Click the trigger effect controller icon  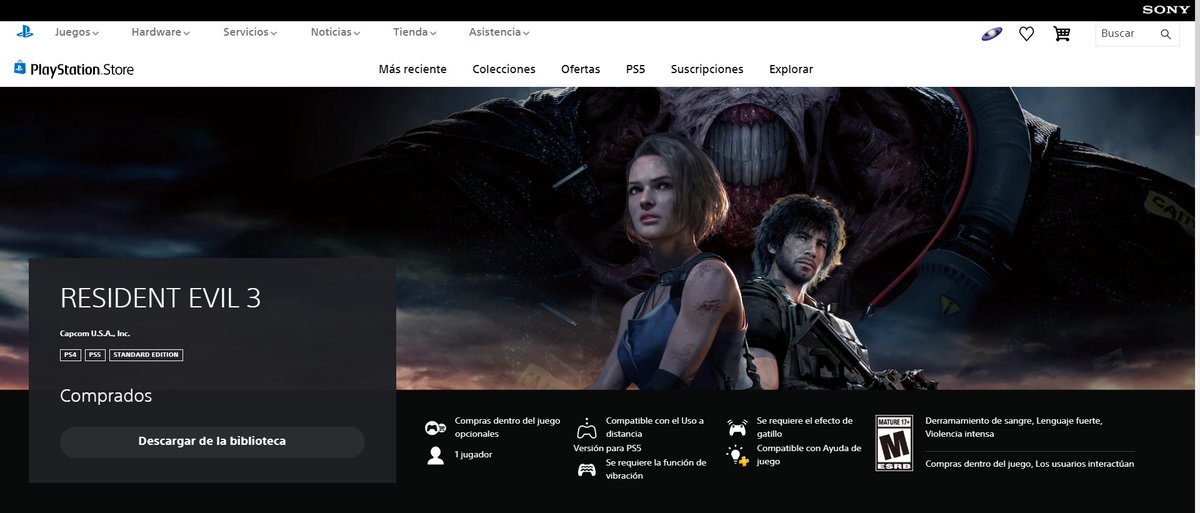[x=737, y=428]
